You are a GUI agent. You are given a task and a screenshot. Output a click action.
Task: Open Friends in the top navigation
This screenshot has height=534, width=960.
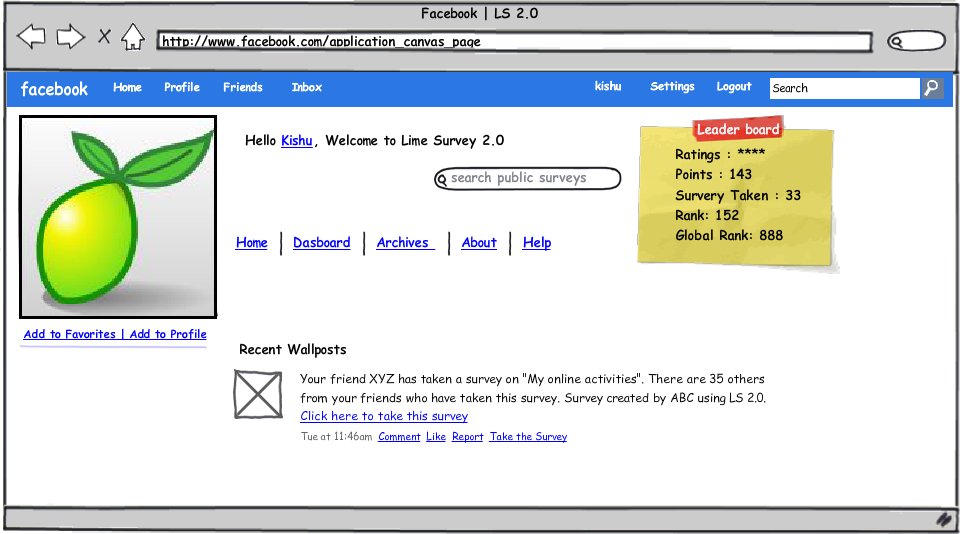click(243, 88)
